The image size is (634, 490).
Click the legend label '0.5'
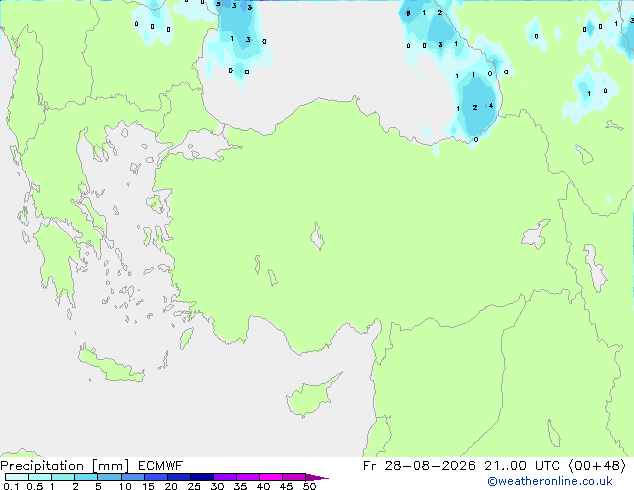click(34, 486)
